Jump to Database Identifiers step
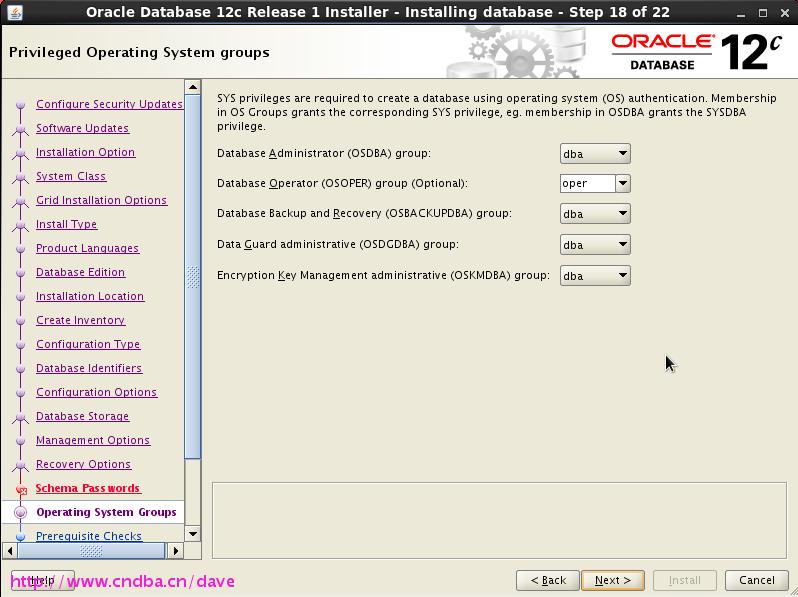 pos(89,368)
